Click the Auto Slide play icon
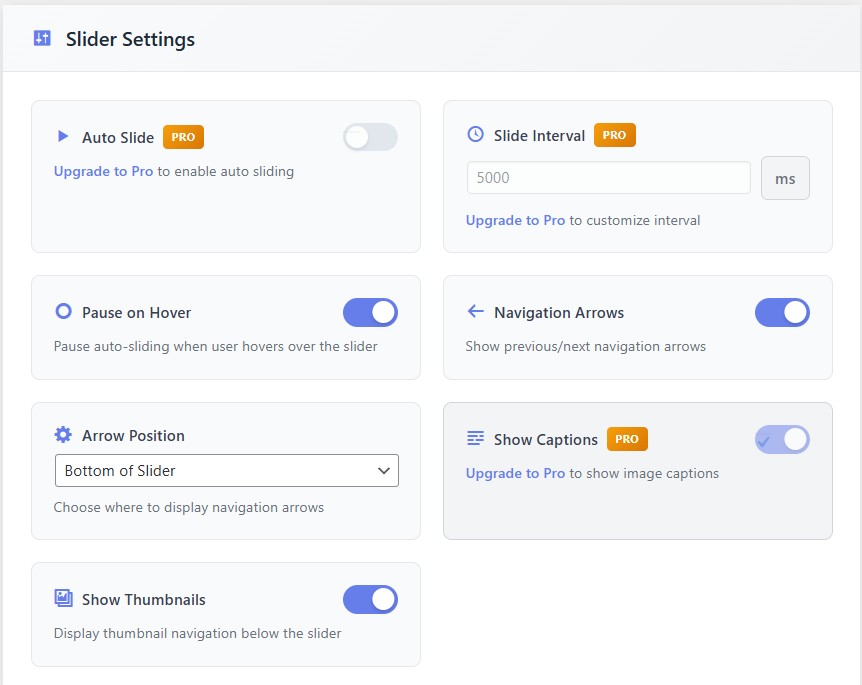862x685 pixels. pyautogui.click(x=63, y=136)
